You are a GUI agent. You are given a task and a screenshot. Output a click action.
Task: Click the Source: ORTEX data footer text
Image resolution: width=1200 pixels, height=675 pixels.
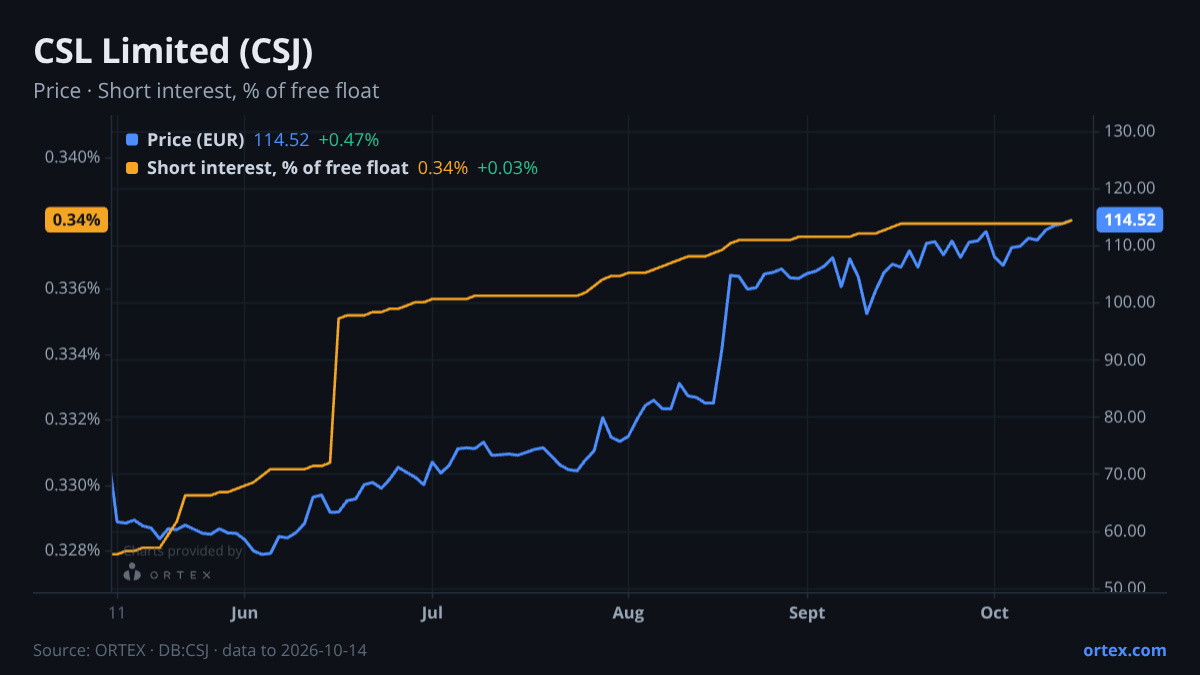click(x=200, y=650)
